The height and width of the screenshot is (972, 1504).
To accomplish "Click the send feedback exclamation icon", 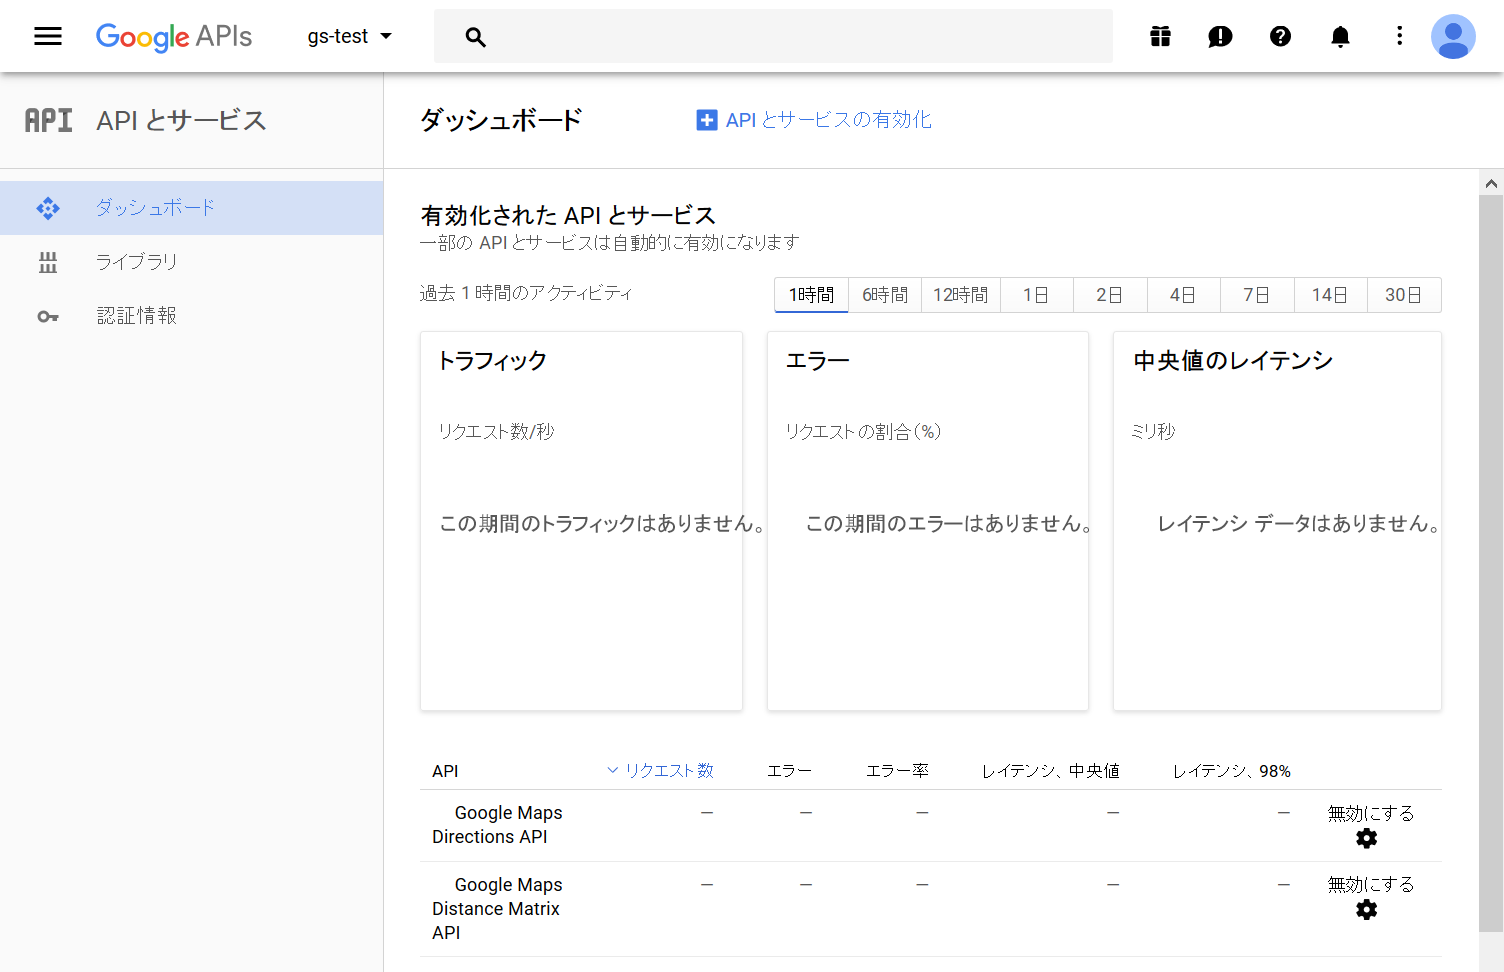I will click(1220, 37).
